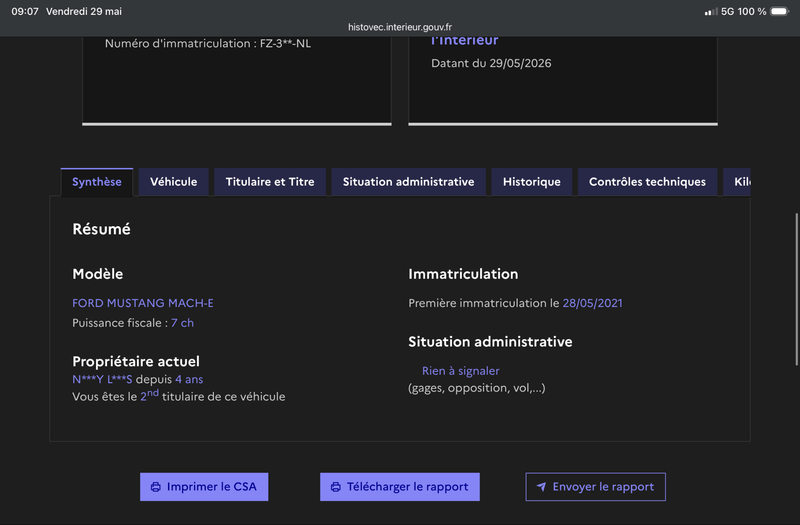Click the Rien à signaler status
Viewport: 800px width, 525px height.
[461, 371]
